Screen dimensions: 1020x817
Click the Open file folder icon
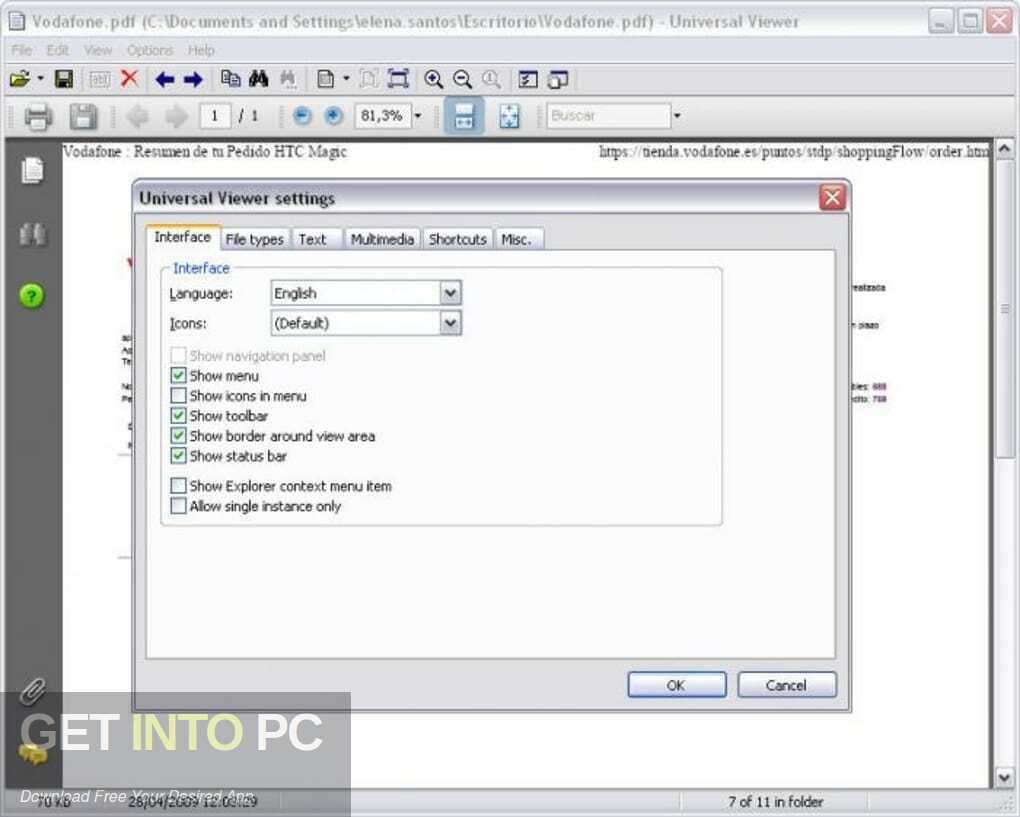(20, 79)
